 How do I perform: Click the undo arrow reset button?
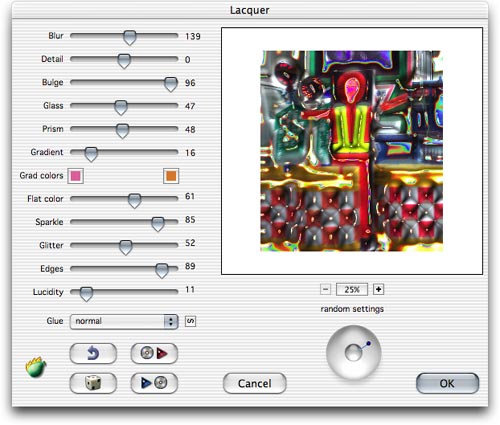[x=93, y=353]
